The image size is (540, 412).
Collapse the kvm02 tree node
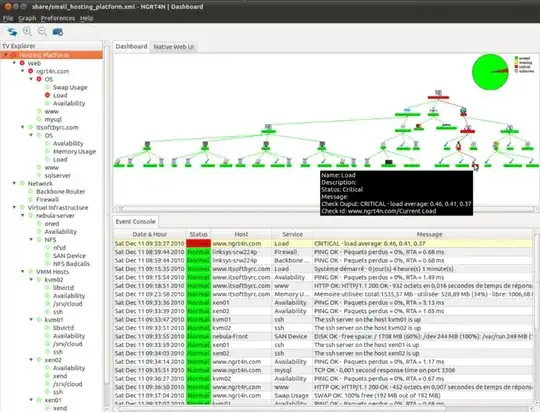[31, 279]
